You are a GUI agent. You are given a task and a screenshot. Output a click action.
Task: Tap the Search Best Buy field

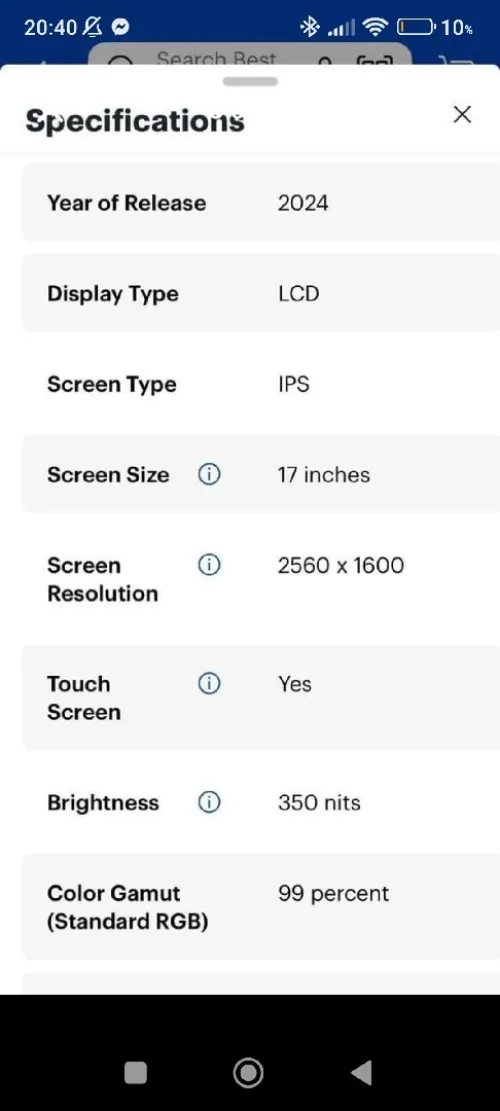pyautogui.click(x=249, y=55)
